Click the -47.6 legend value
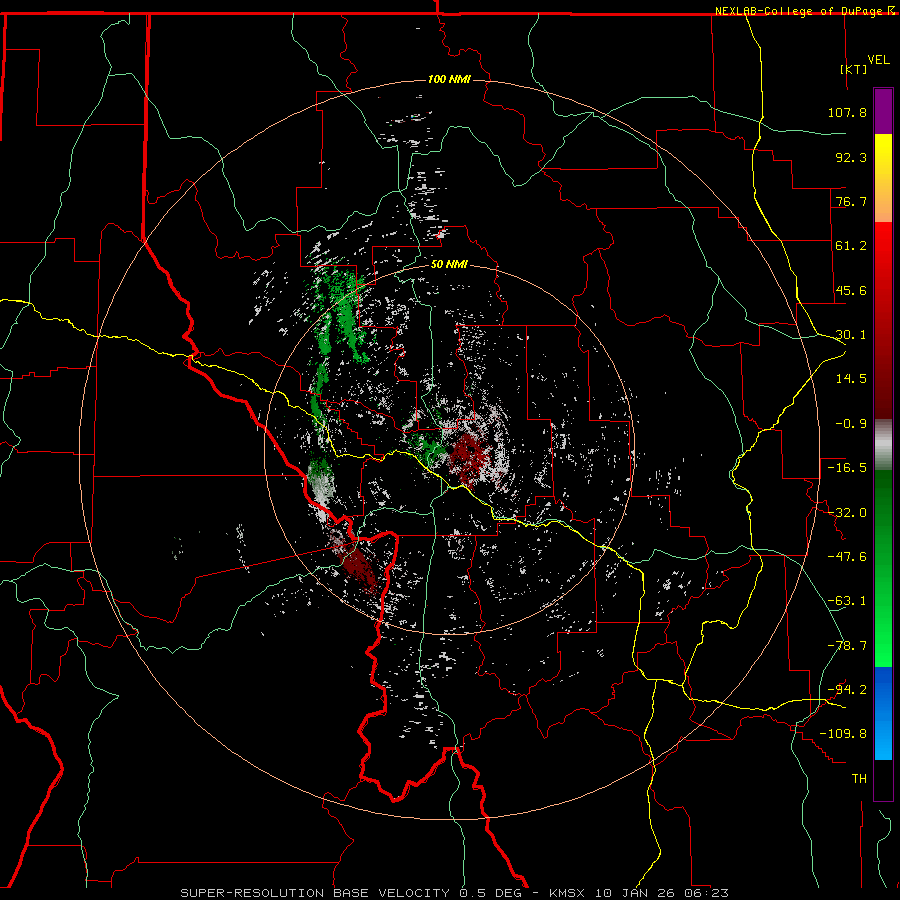 [x=847, y=557]
